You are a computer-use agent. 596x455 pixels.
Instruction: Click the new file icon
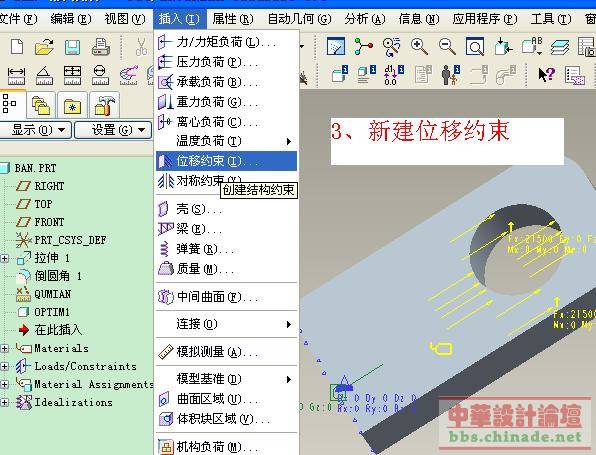(x=17, y=47)
